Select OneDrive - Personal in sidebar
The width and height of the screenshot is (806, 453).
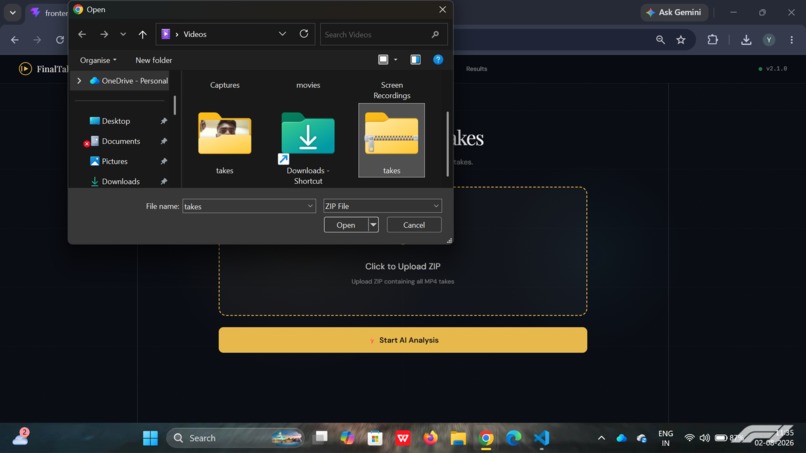click(129, 81)
